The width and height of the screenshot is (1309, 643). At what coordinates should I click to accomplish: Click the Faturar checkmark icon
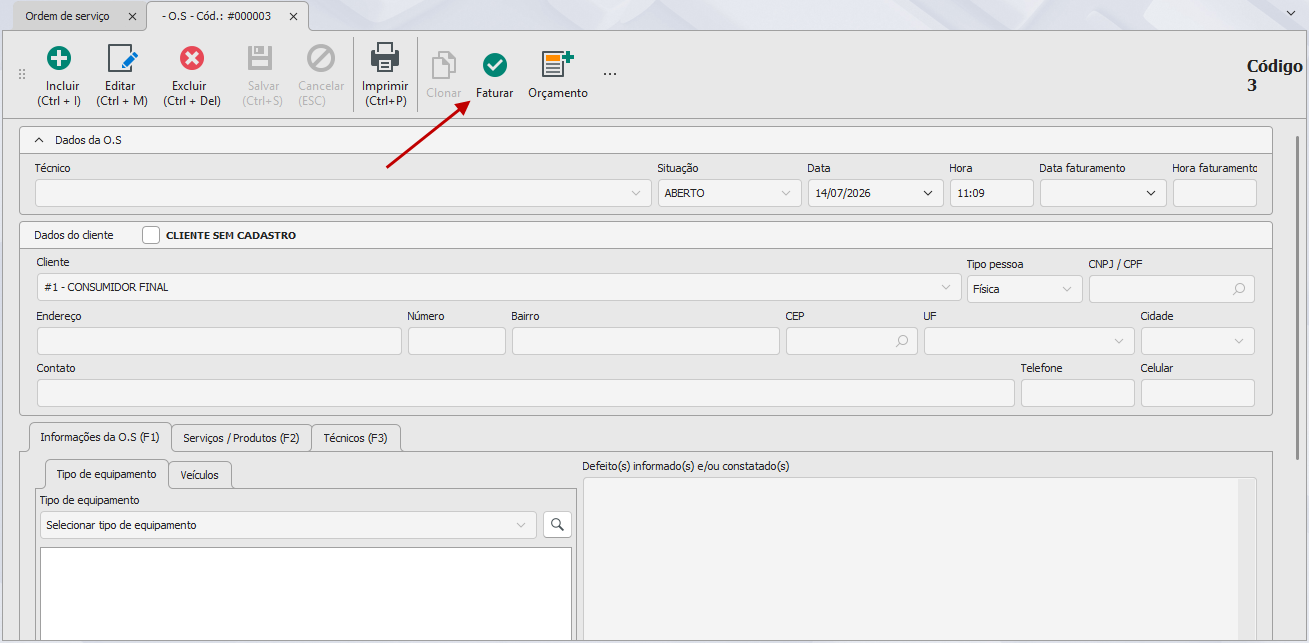[494, 65]
